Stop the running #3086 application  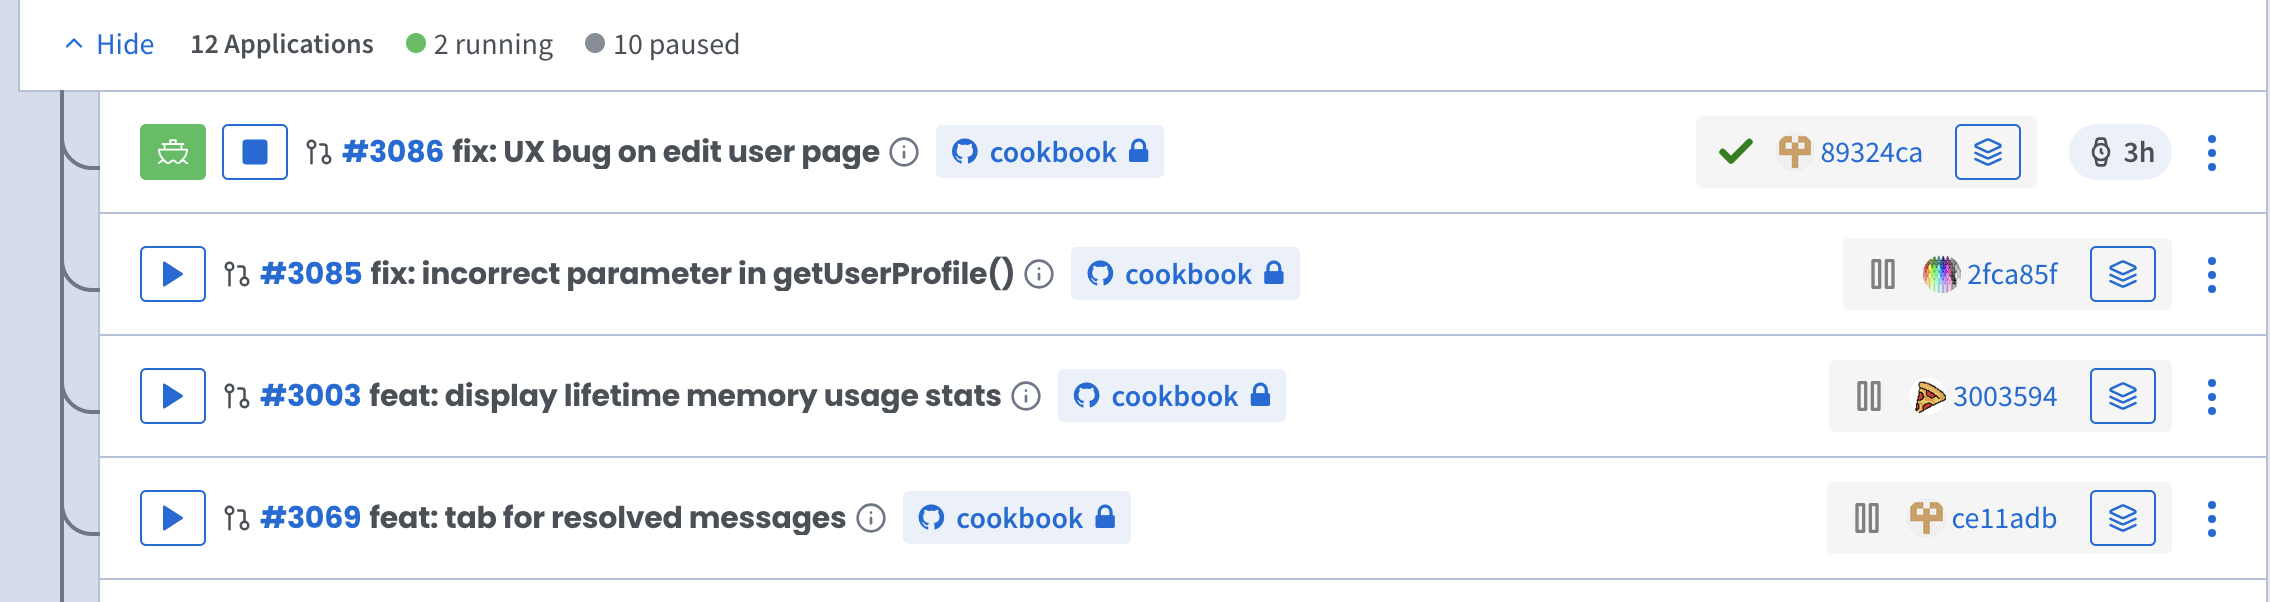[x=255, y=152]
